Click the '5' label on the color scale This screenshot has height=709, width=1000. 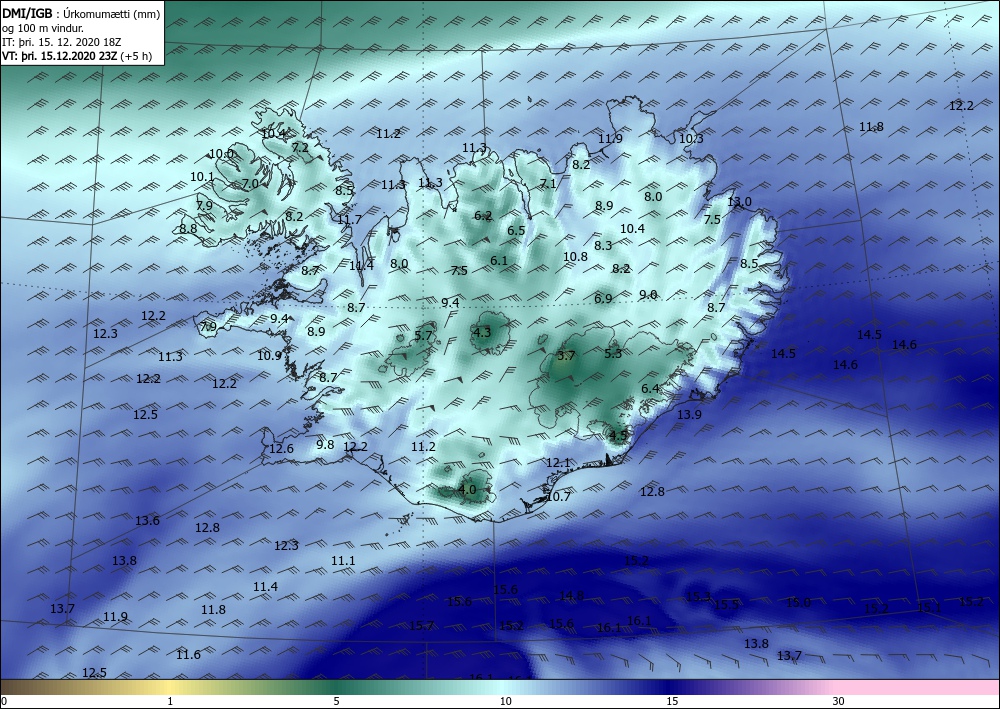336,701
